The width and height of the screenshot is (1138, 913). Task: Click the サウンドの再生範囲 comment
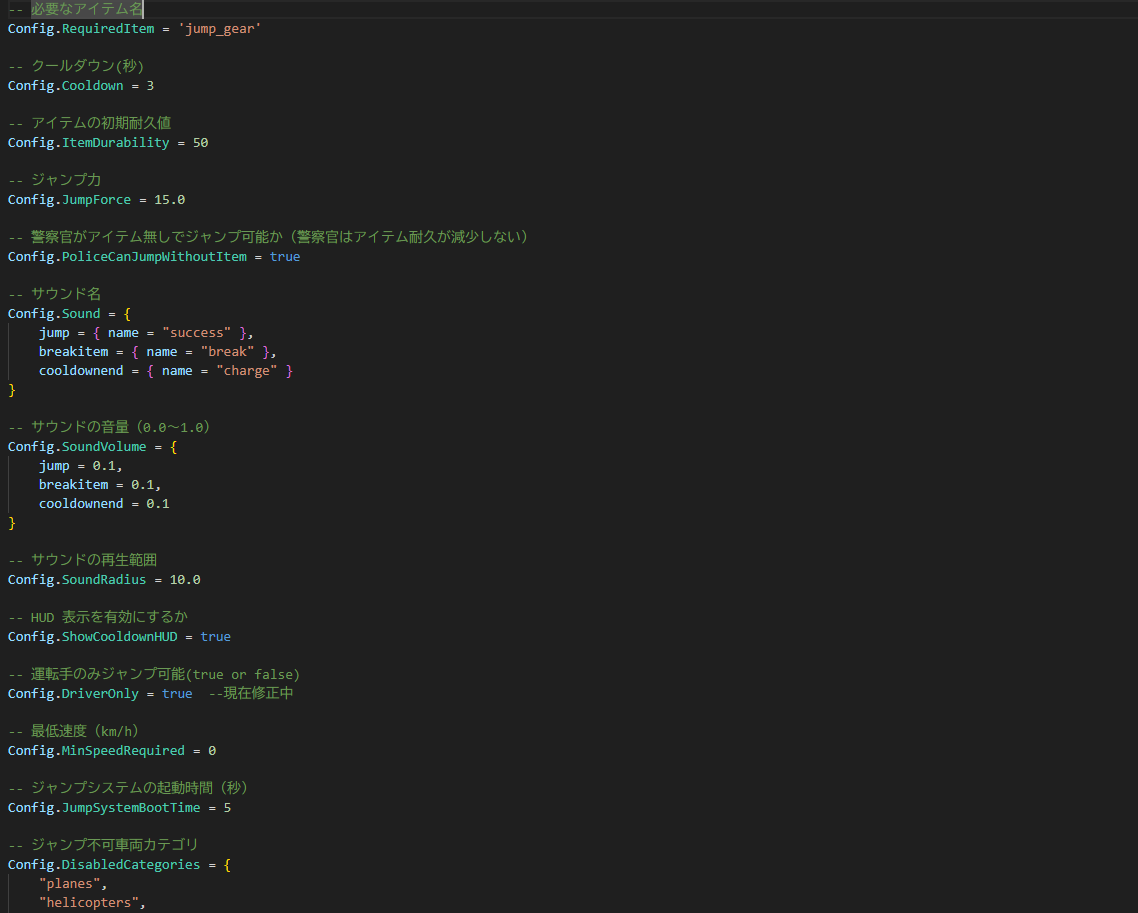tap(82, 560)
